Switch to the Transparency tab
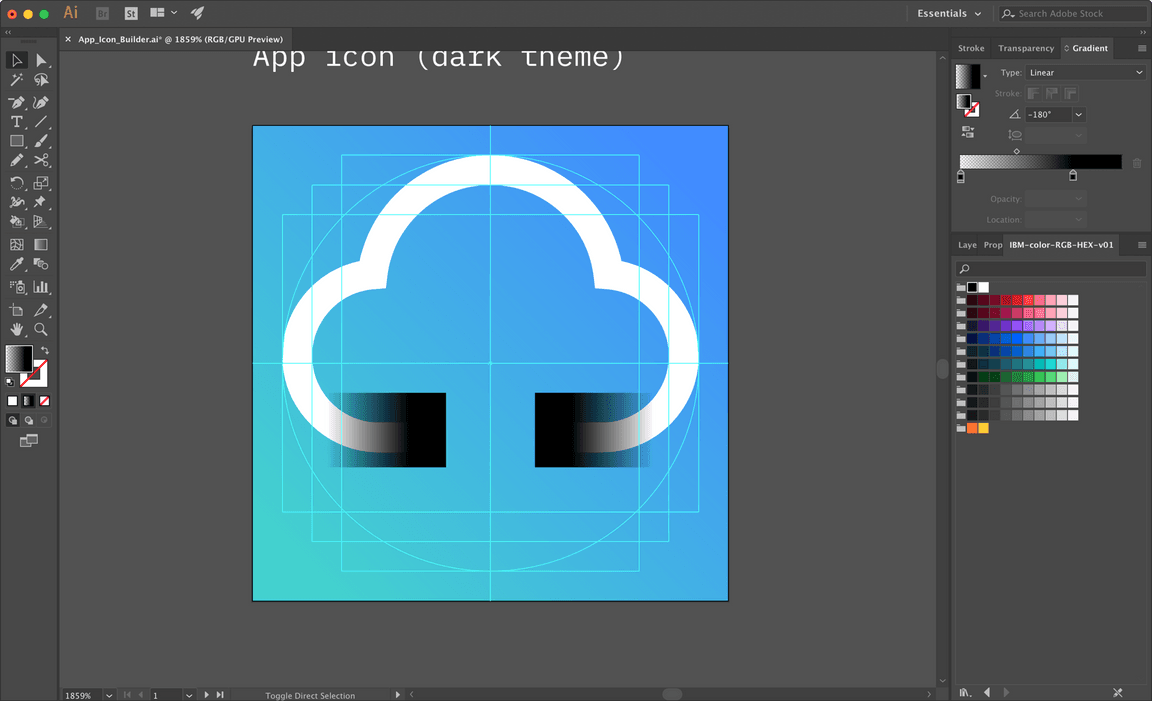This screenshot has width=1152, height=701. (1026, 48)
